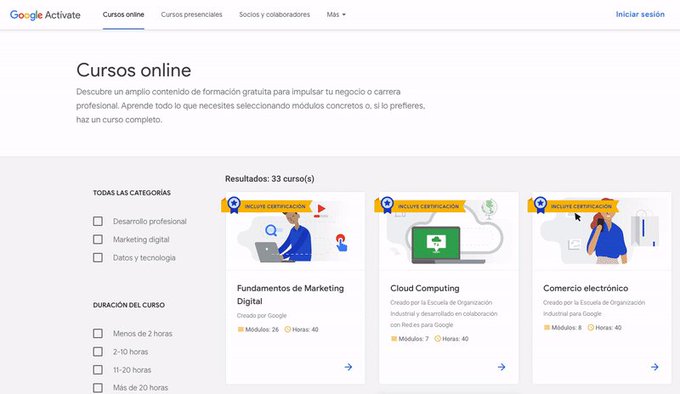Toggle the 11-20 horas checkbox
The image size is (680, 394).
[98, 370]
